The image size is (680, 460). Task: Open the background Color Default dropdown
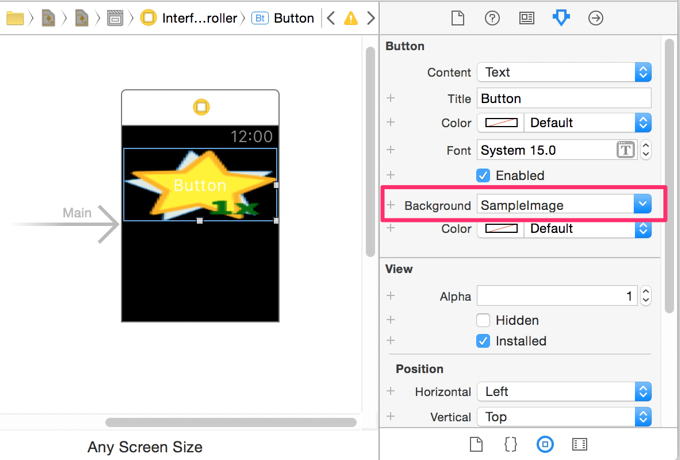[588, 228]
